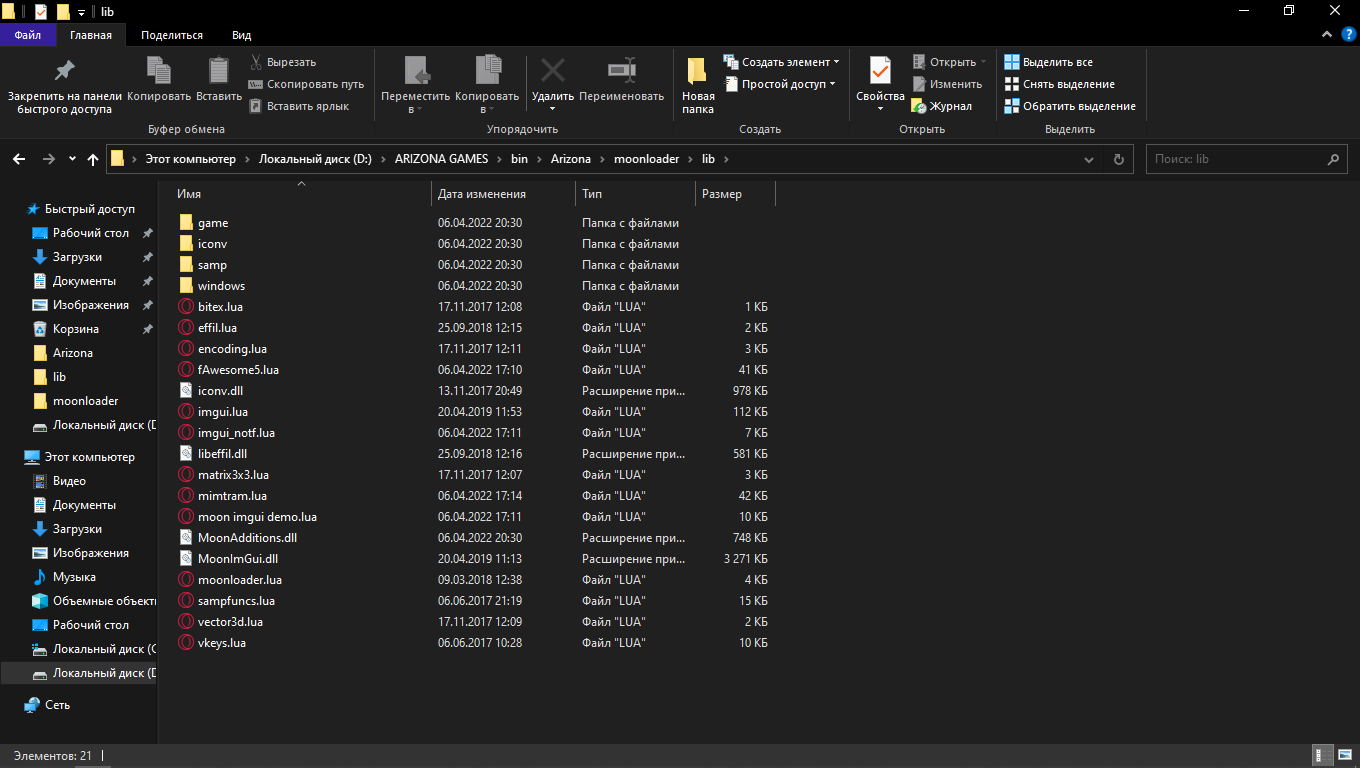Click the Pin to Quick Access icon
The image size is (1360, 768).
coord(64,72)
